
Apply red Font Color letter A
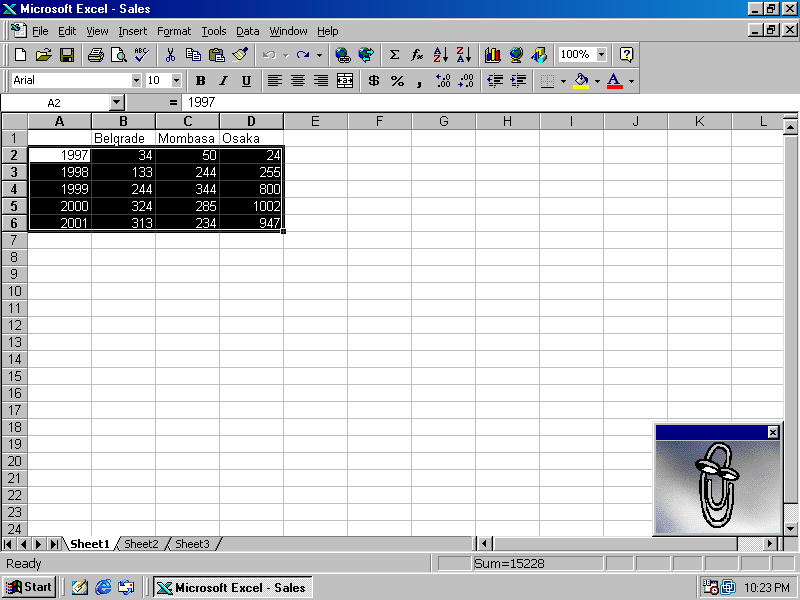tap(615, 81)
